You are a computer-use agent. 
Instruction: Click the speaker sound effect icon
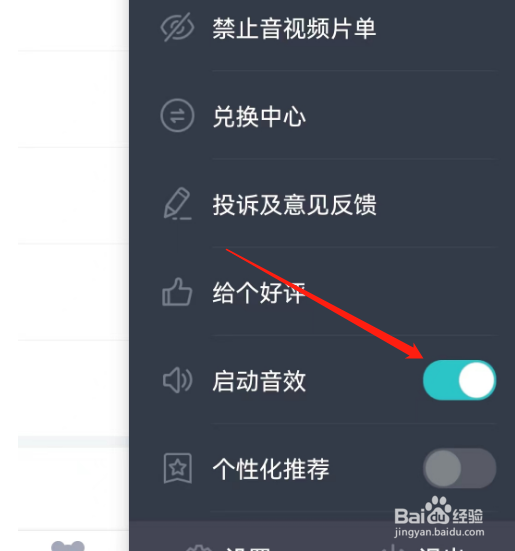(177, 380)
